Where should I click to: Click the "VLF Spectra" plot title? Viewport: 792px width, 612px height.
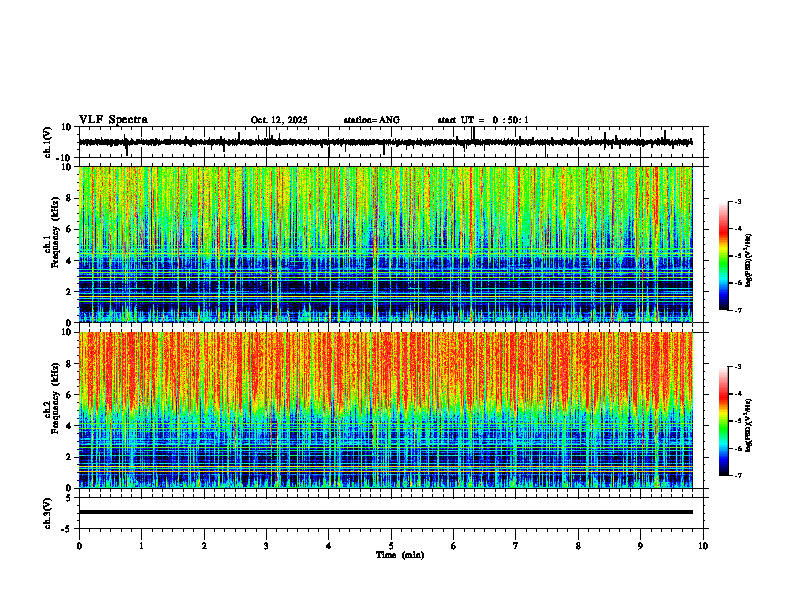pyautogui.click(x=113, y=120)
